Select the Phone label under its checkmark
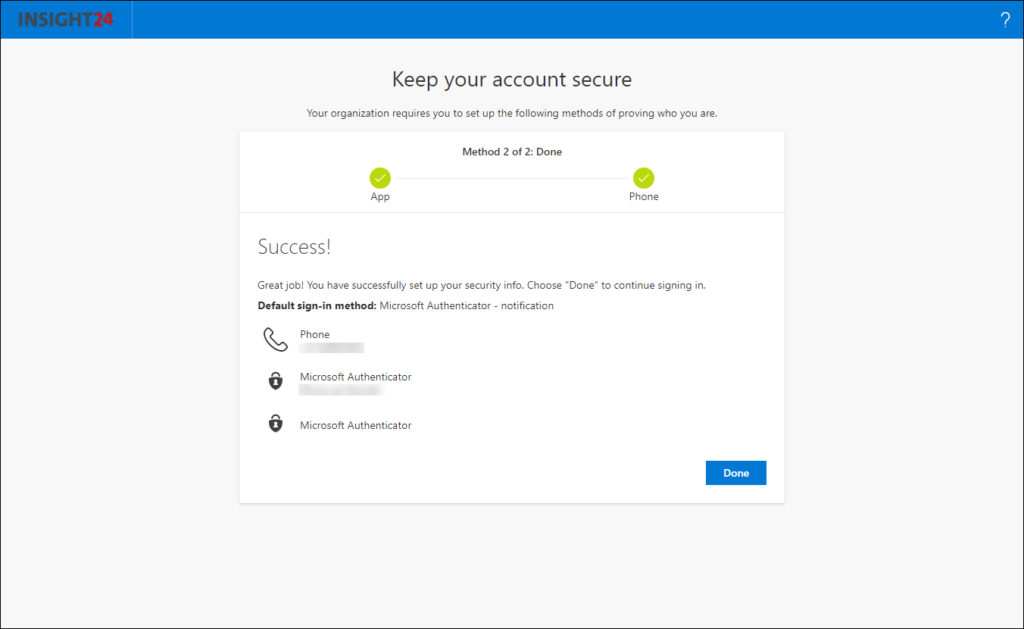The width and height of the screenshot is (1024, 629). (643, 196)
